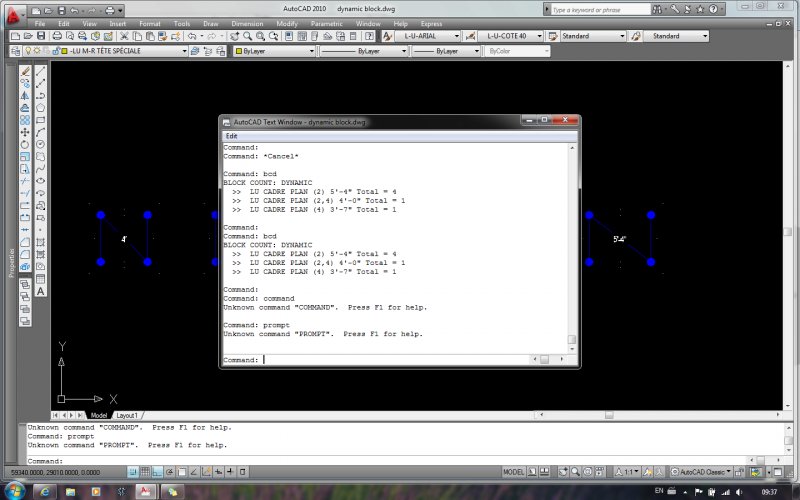The height and width of the screenshot is (500, 800).
Task: Open the Express menu
Action: pos(431,23)
